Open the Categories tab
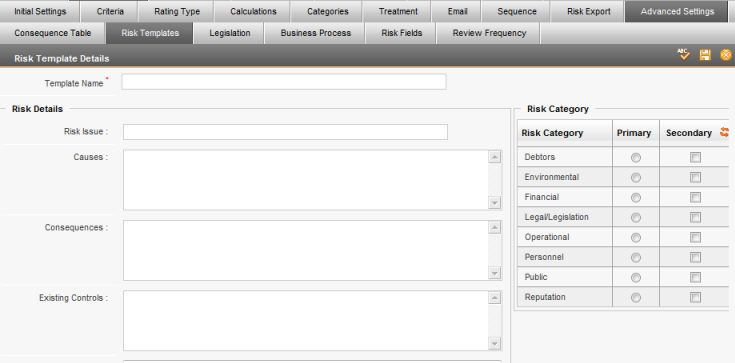735x363 pixels. point(328,11)
